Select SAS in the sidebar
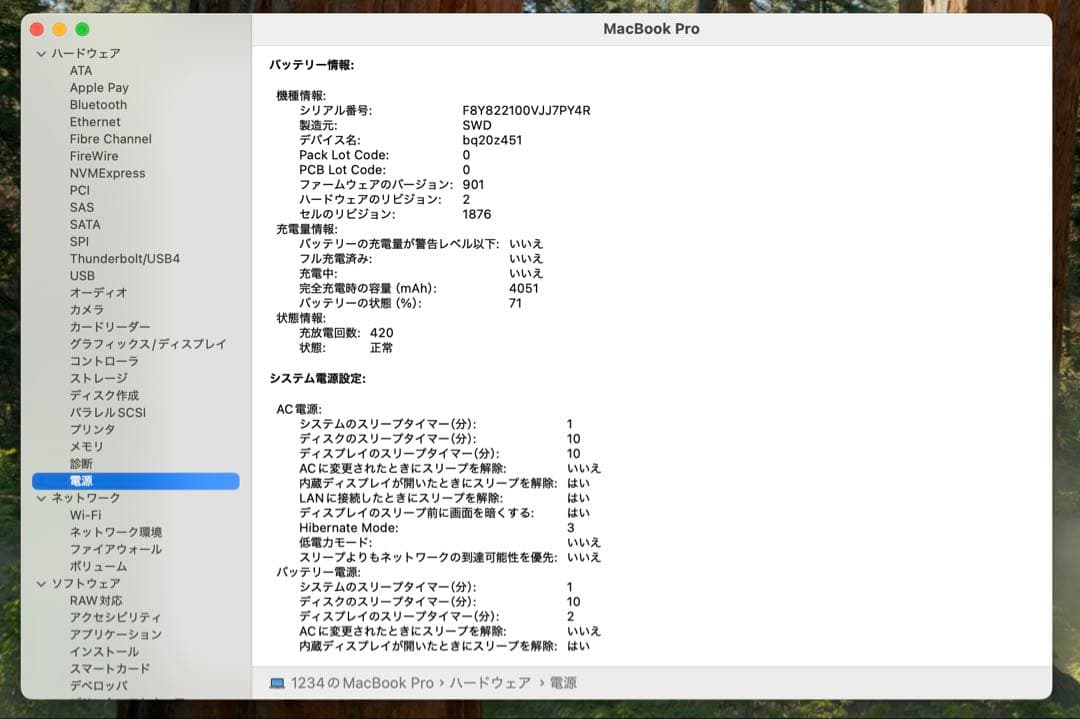 point(82,207)
